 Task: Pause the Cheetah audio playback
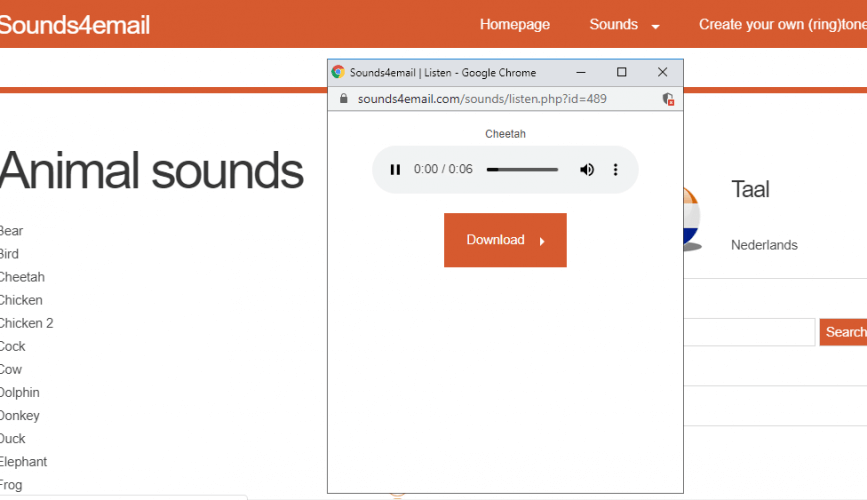pyautogui.click(x=395, y=170)
